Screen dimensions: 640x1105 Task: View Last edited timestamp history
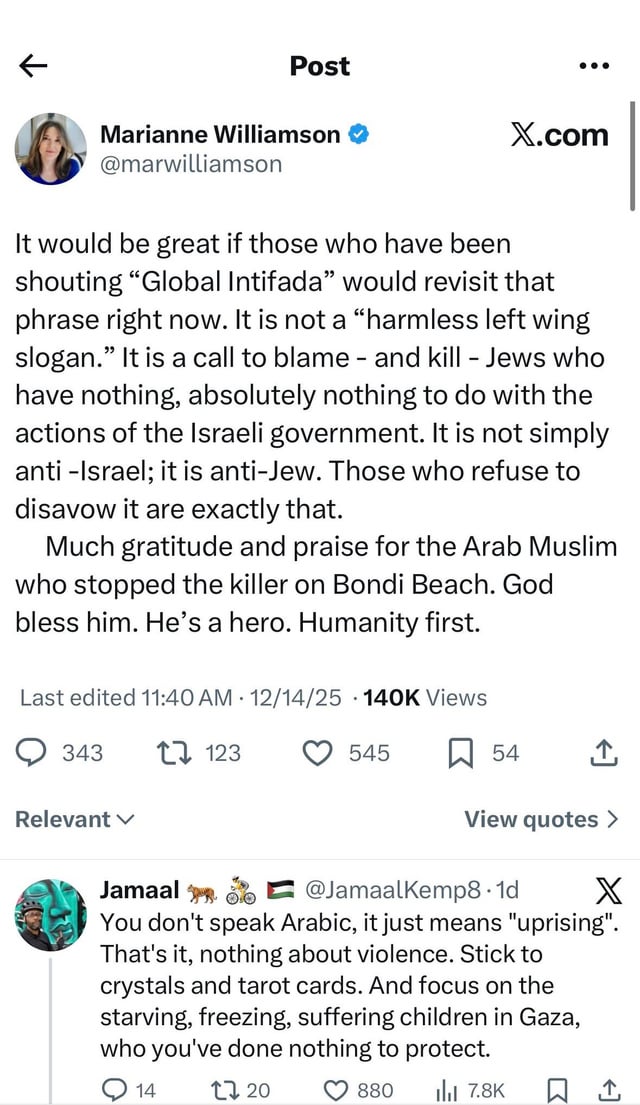[180, 698]
